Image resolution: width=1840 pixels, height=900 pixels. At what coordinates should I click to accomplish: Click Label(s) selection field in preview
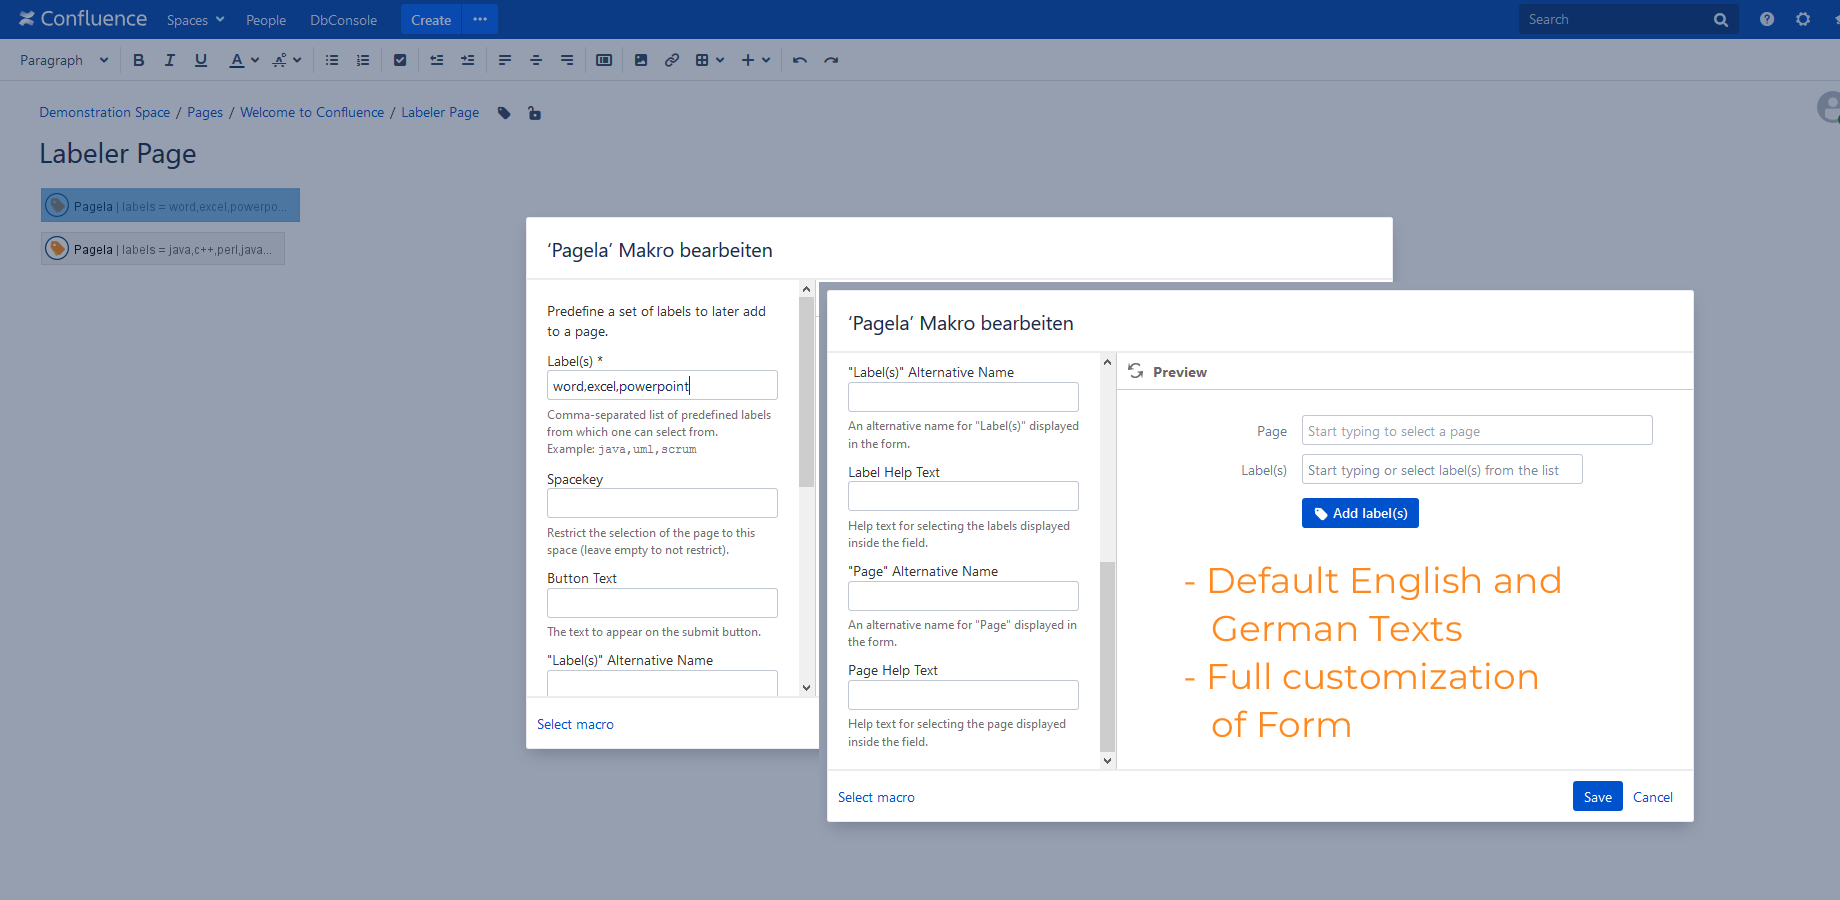tap(1442, 469)
